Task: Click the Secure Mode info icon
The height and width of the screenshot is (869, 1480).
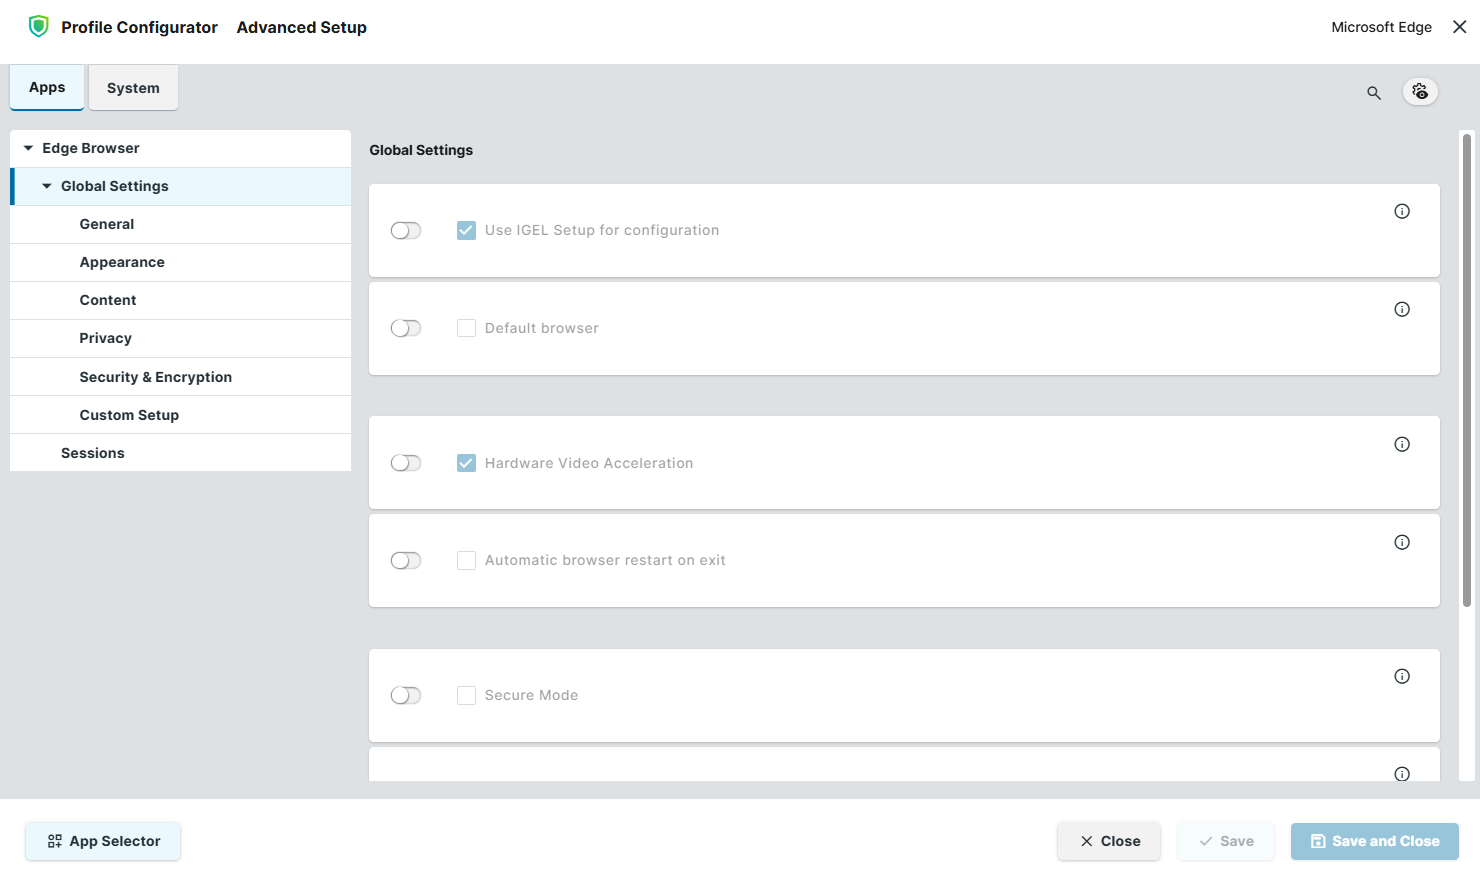Action: pos(1402,676)
